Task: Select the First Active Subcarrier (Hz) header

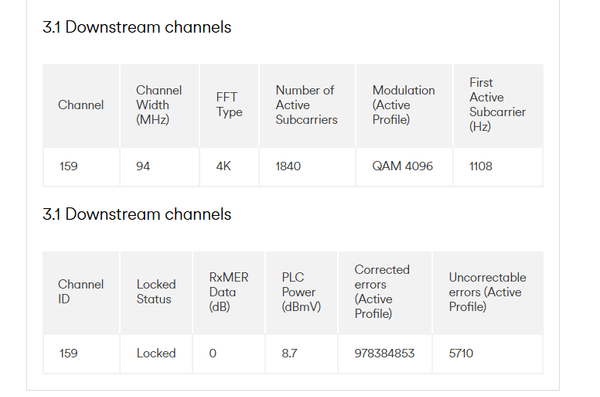Action: tap(498, 105)
